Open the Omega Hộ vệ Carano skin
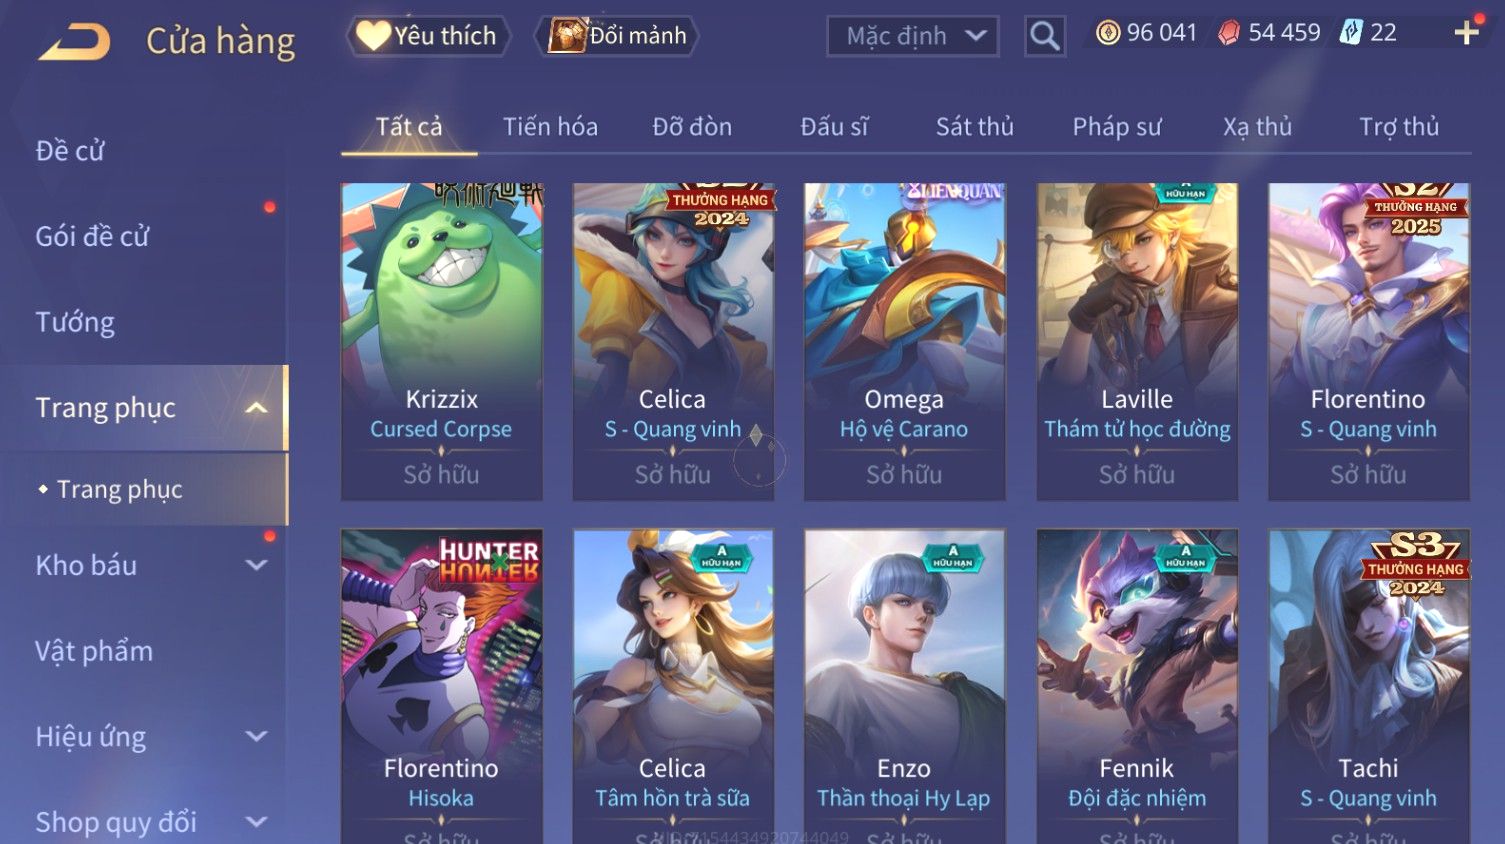The width and height of the screenshot is (1505, 844). point(905,342)
